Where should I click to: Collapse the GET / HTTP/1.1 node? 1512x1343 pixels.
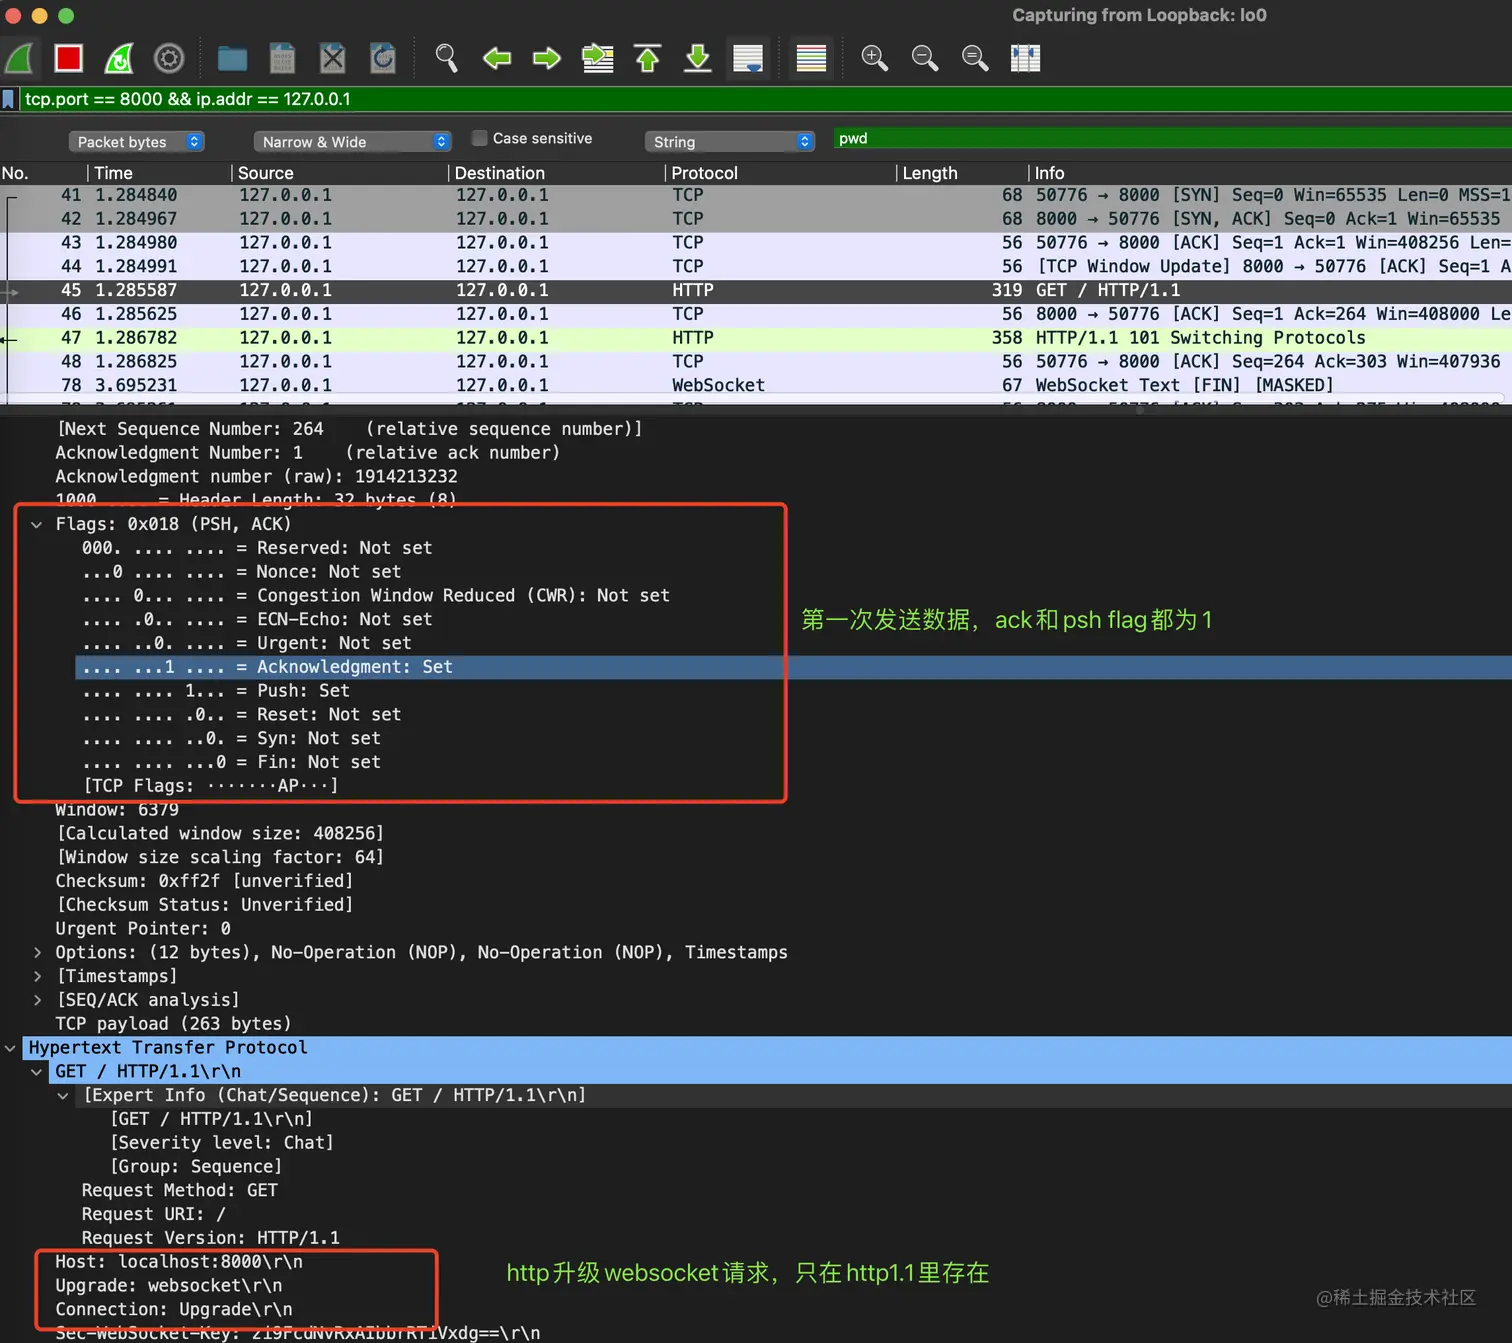tap(37, 1072)
